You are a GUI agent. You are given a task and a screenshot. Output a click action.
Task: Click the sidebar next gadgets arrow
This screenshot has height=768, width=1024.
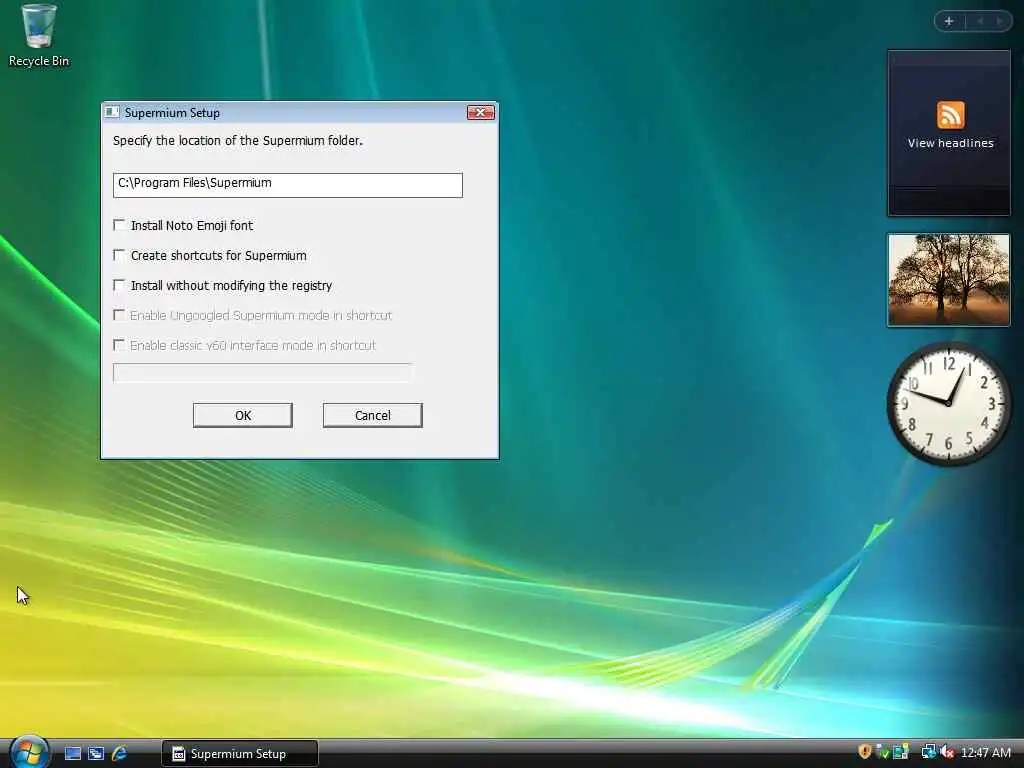(x=999, y=22)
